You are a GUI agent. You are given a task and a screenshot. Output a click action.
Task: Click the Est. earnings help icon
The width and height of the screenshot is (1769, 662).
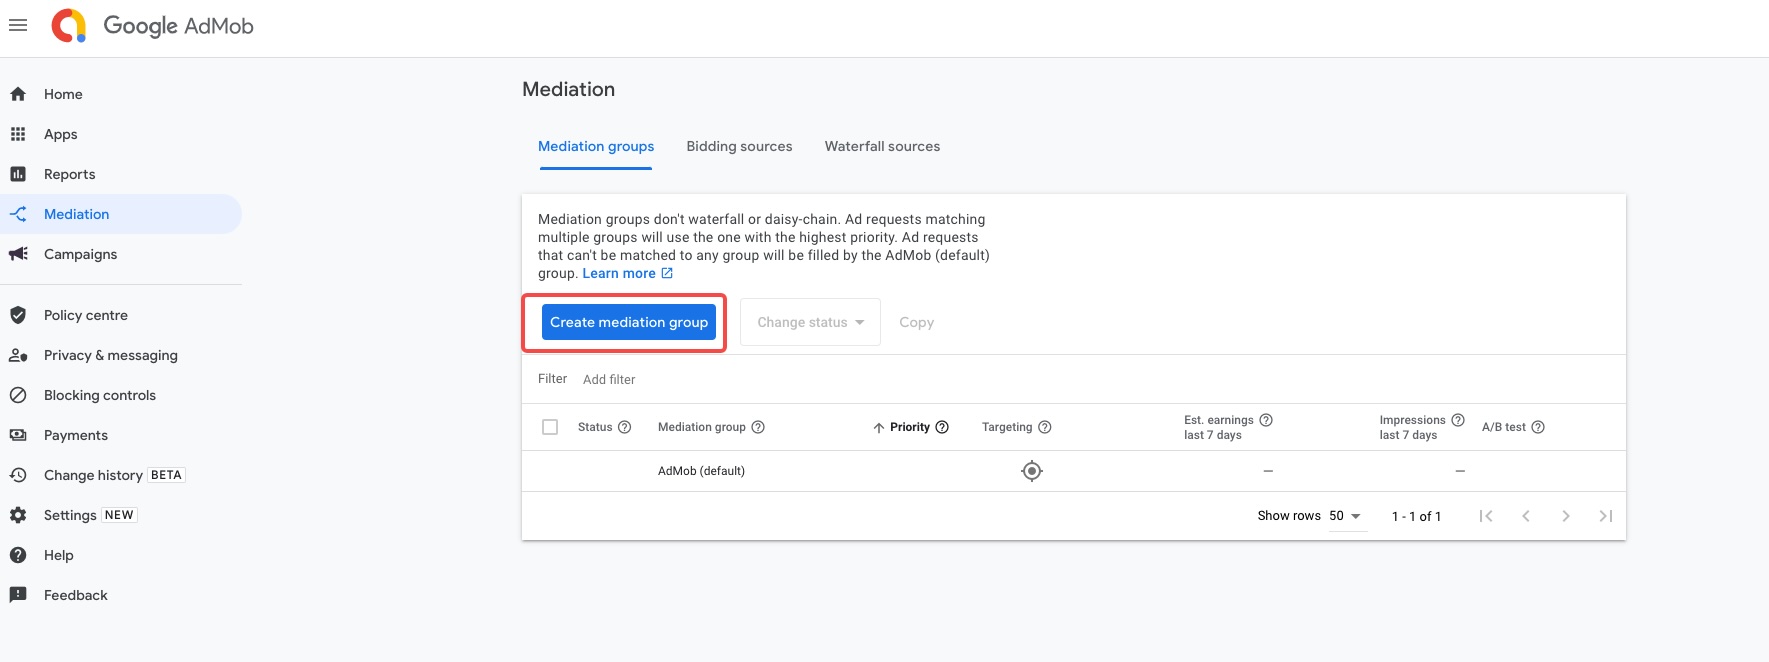(1266, 420)
